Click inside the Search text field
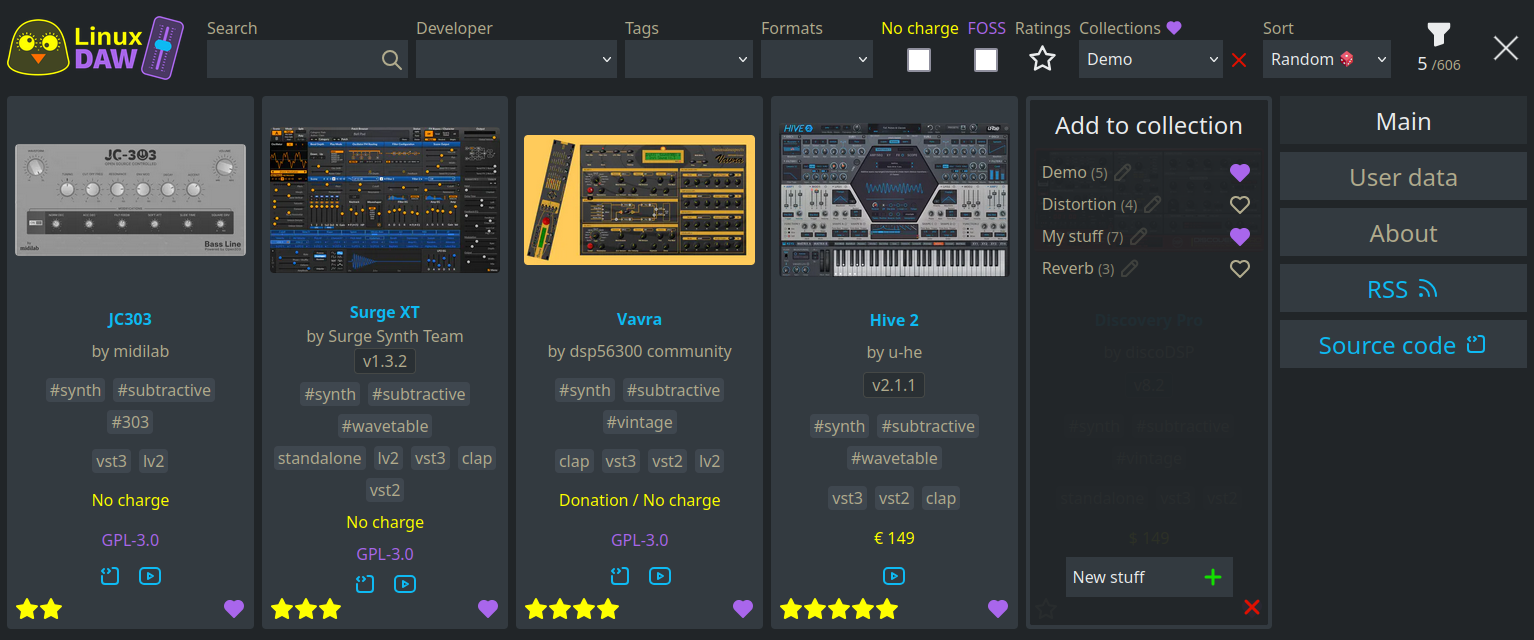 click(x=290, y=60)
